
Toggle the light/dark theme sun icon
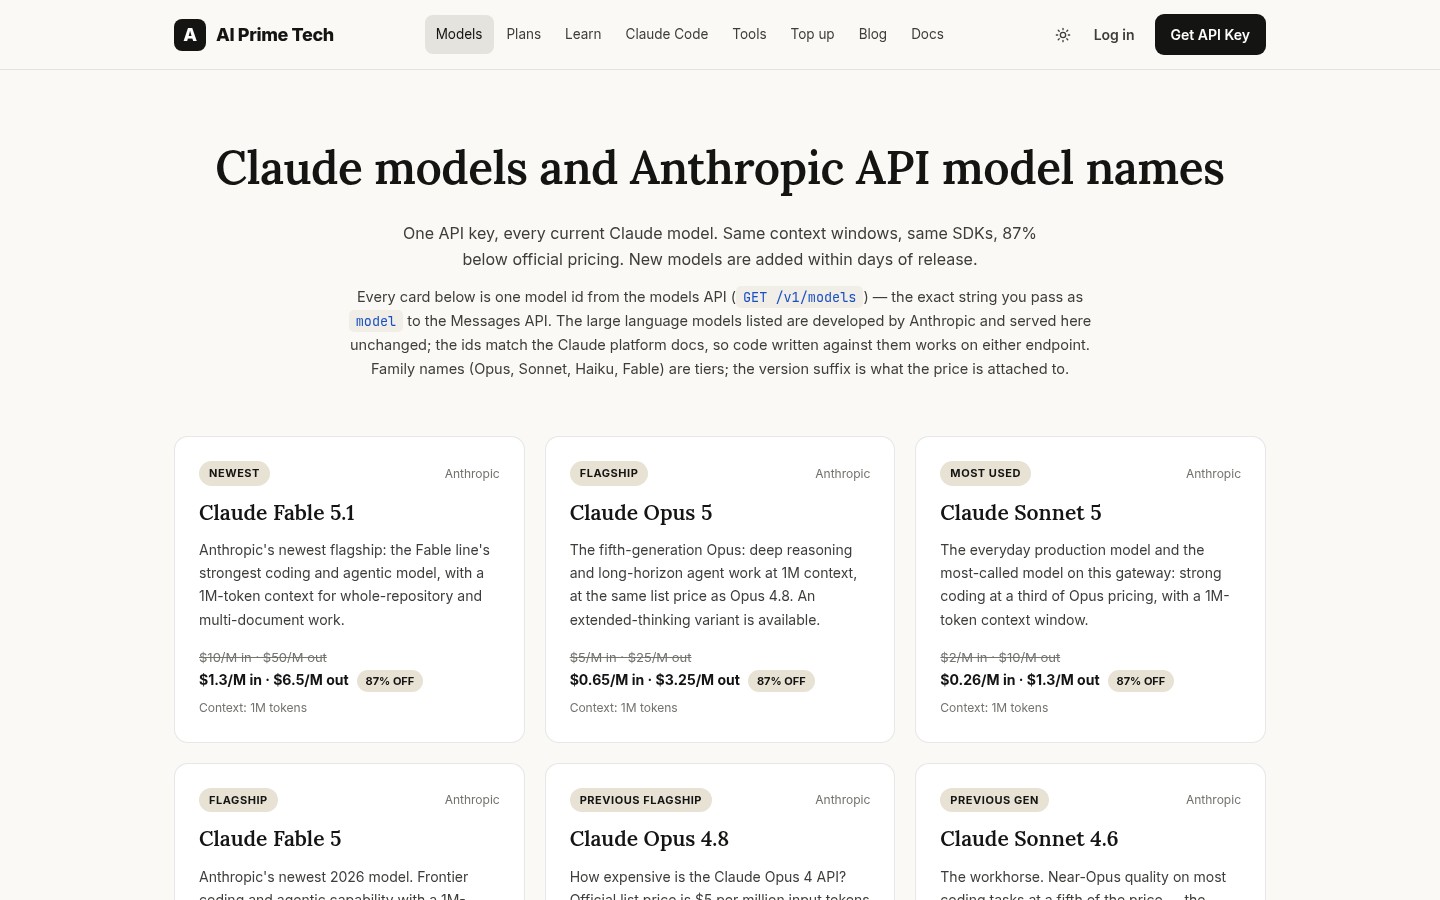tap(1063, 35)
